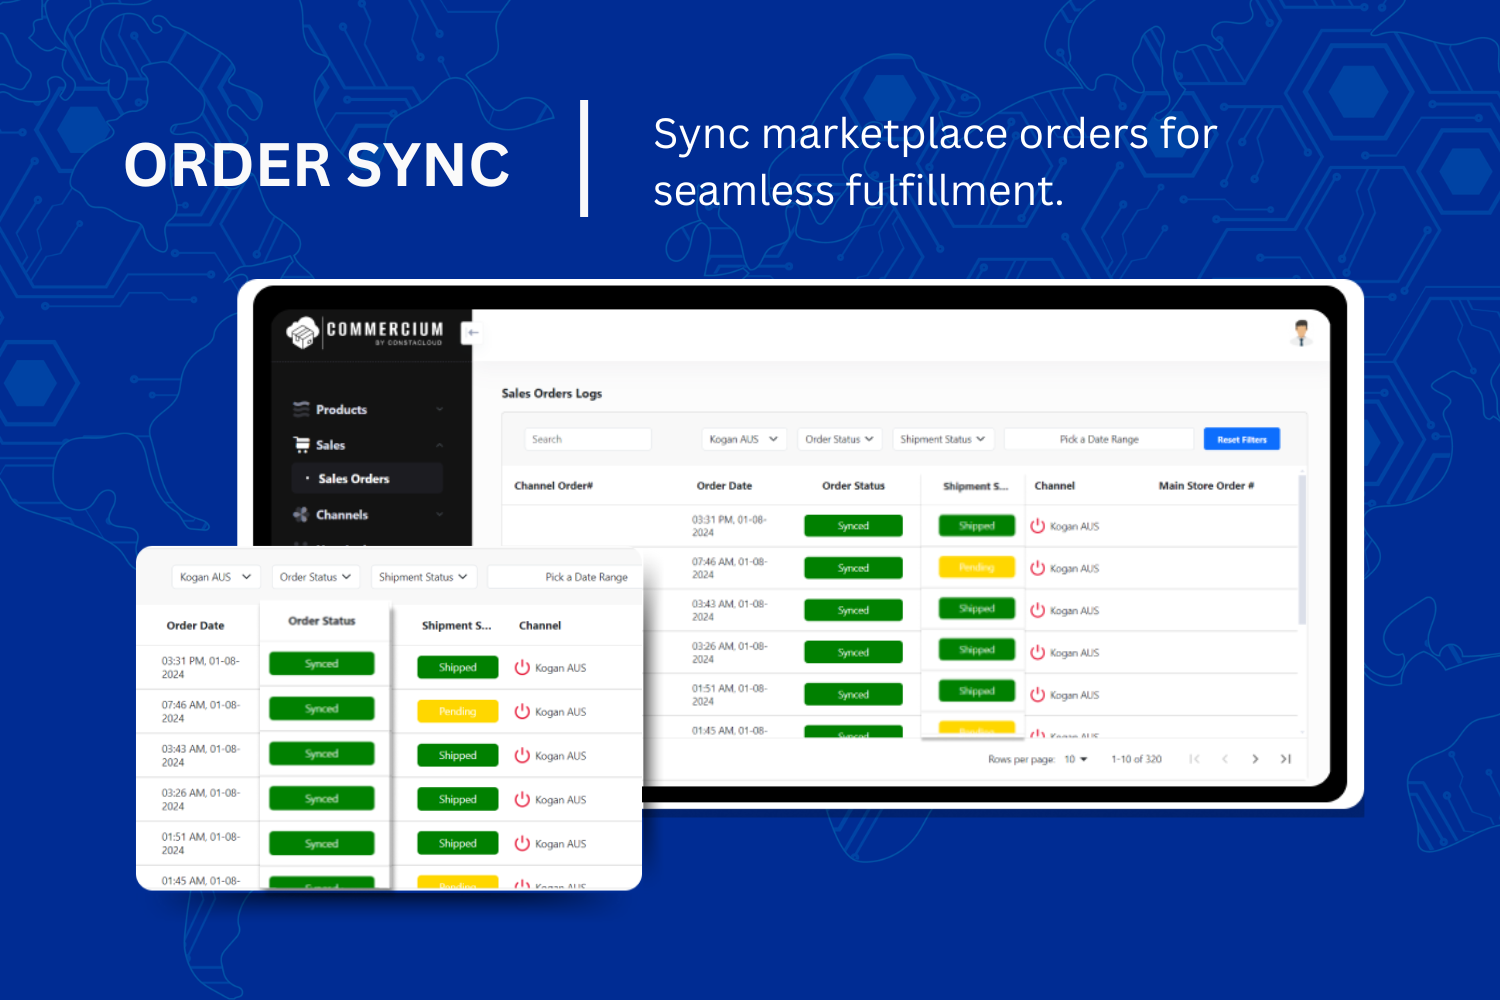Open the Order Status filter dropdown
1500x1000 pixels.
pos(839,438)
